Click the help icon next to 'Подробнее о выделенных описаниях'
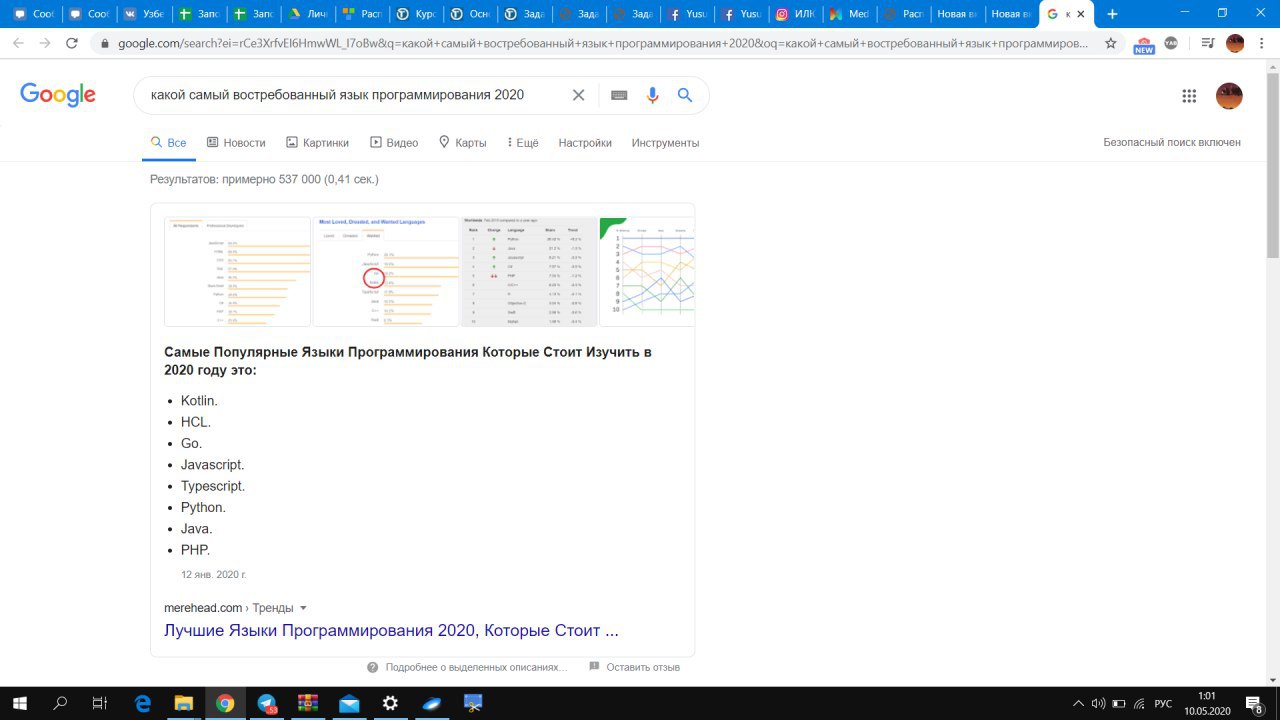This screenshot has height=720, width=1280. pos(372,667)
